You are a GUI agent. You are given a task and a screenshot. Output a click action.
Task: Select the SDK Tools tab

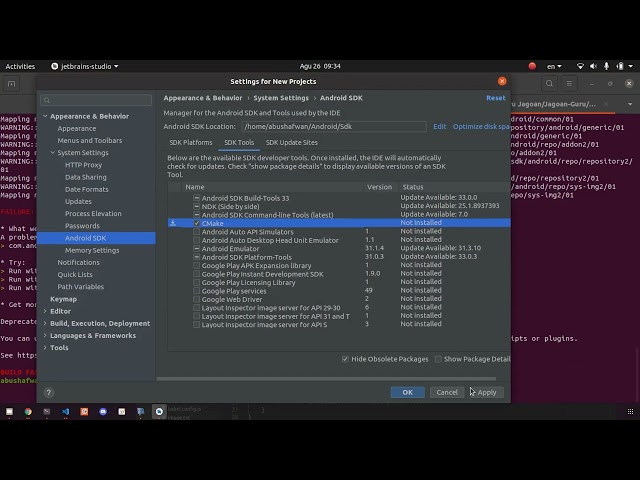pos(239,142)
